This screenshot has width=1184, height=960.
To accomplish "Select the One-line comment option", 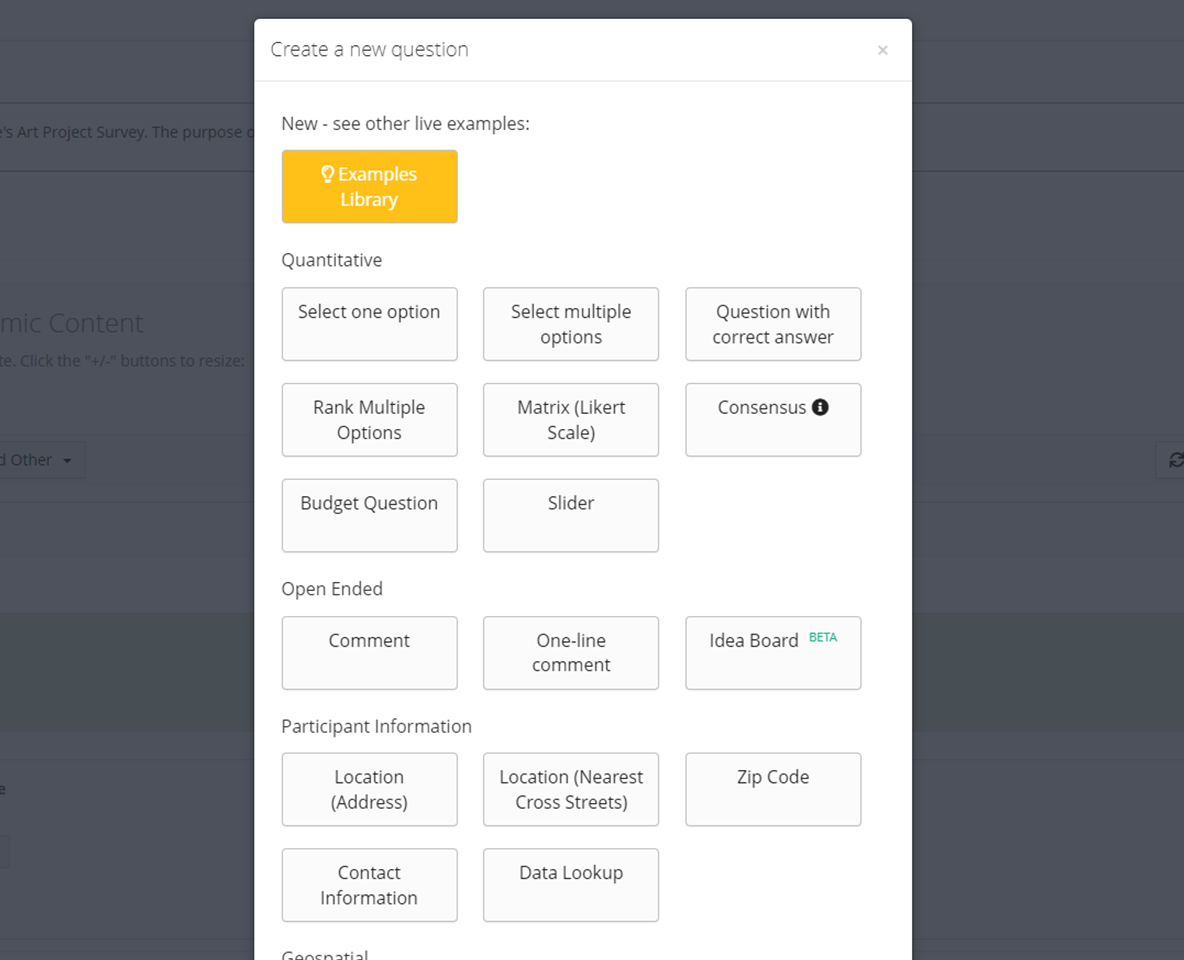I will (x=570, y=653).
